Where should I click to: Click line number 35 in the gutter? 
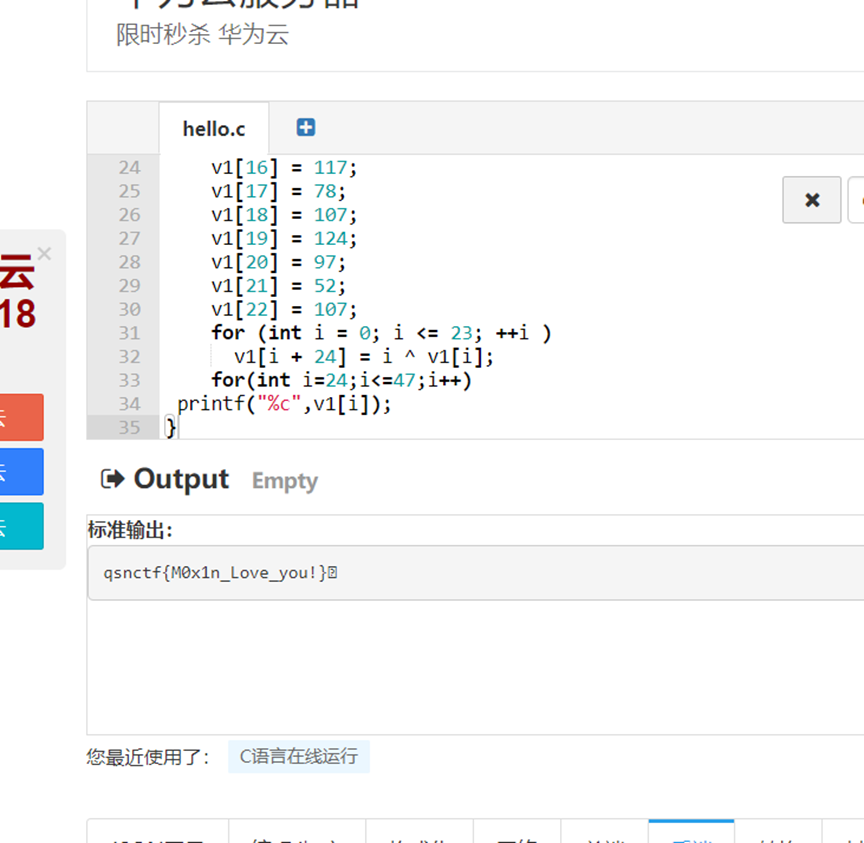pos(129,427)
